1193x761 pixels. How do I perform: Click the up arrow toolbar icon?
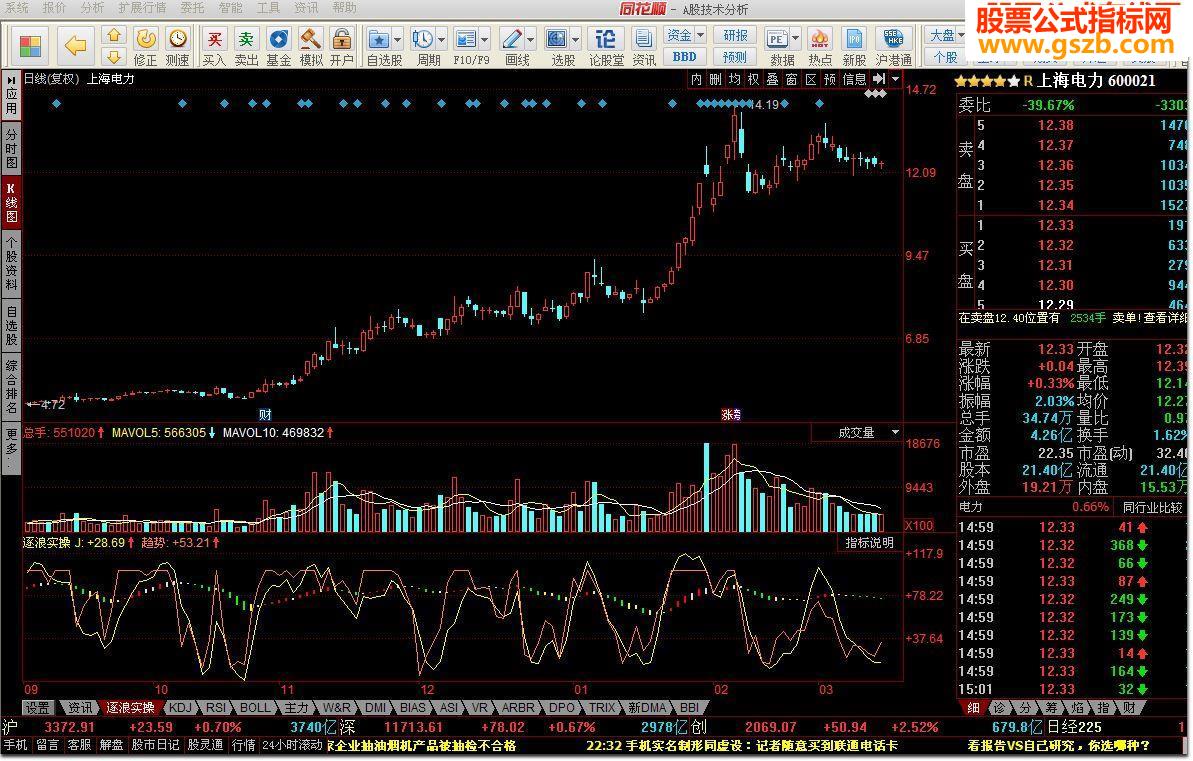click(113, 35)
